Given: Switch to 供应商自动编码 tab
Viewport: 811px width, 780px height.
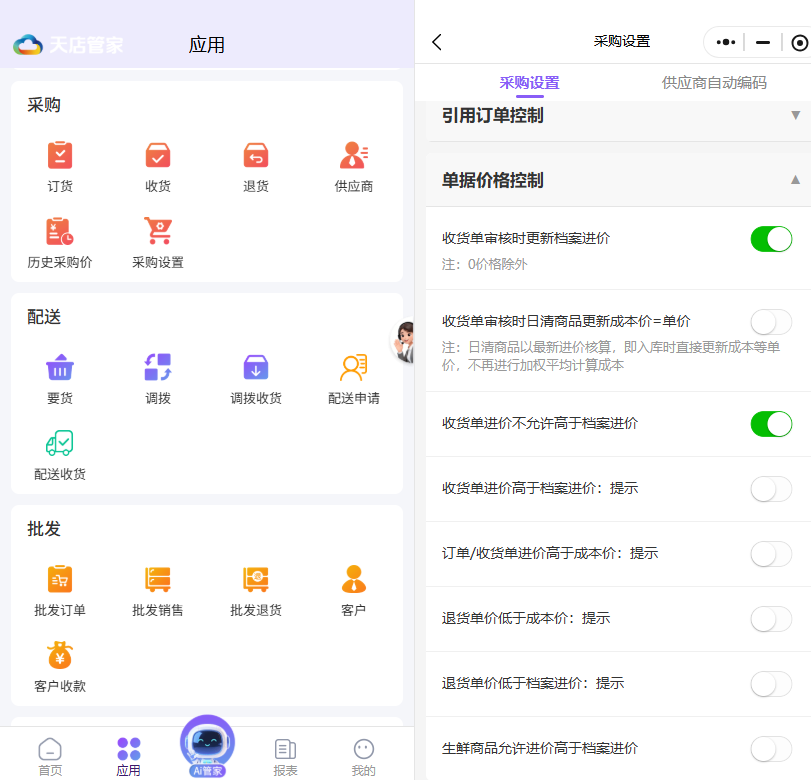Looking at the screenshot, I should point(714,83).
